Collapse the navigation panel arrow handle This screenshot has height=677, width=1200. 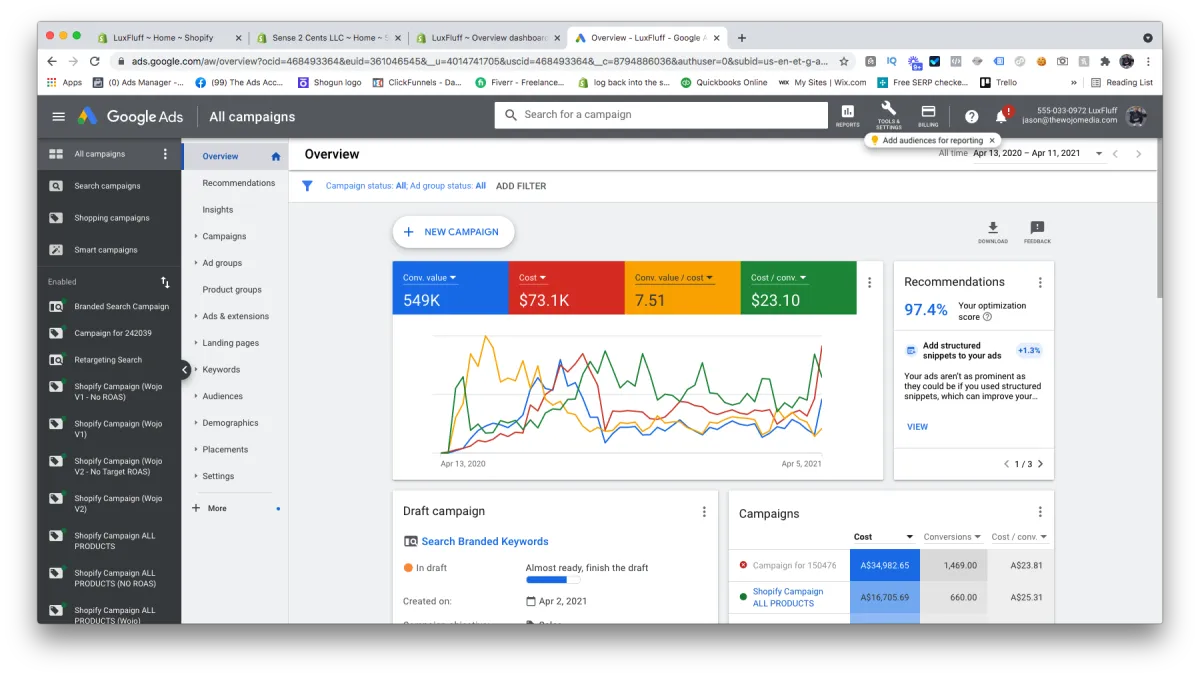click(185, 370)
